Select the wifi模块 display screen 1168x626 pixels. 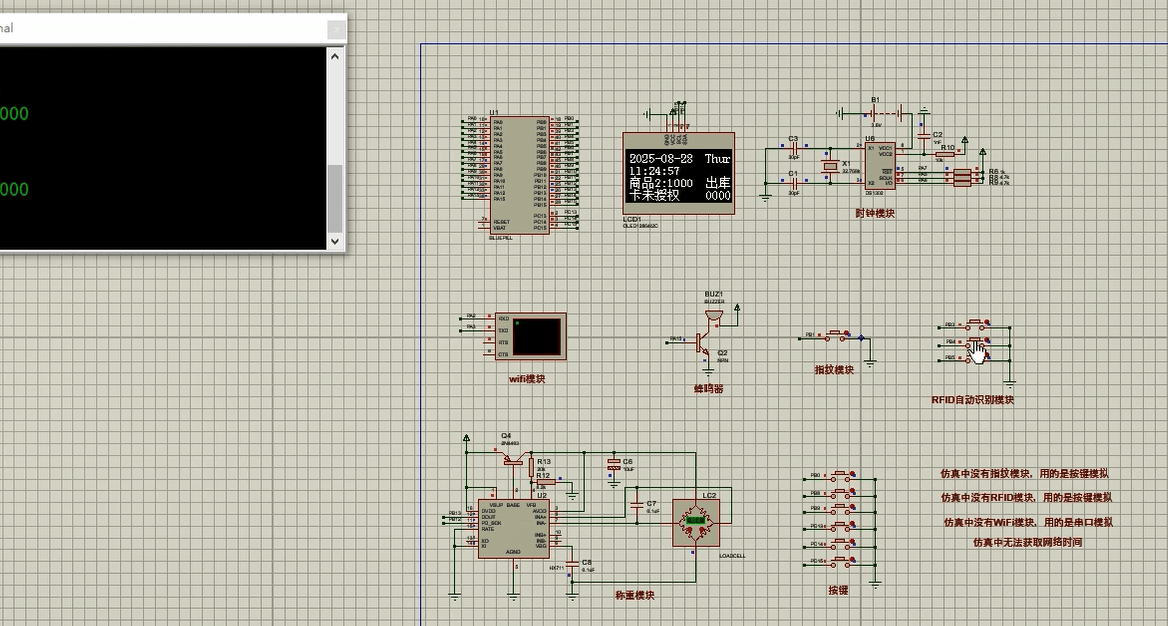[x=536, y=338]
